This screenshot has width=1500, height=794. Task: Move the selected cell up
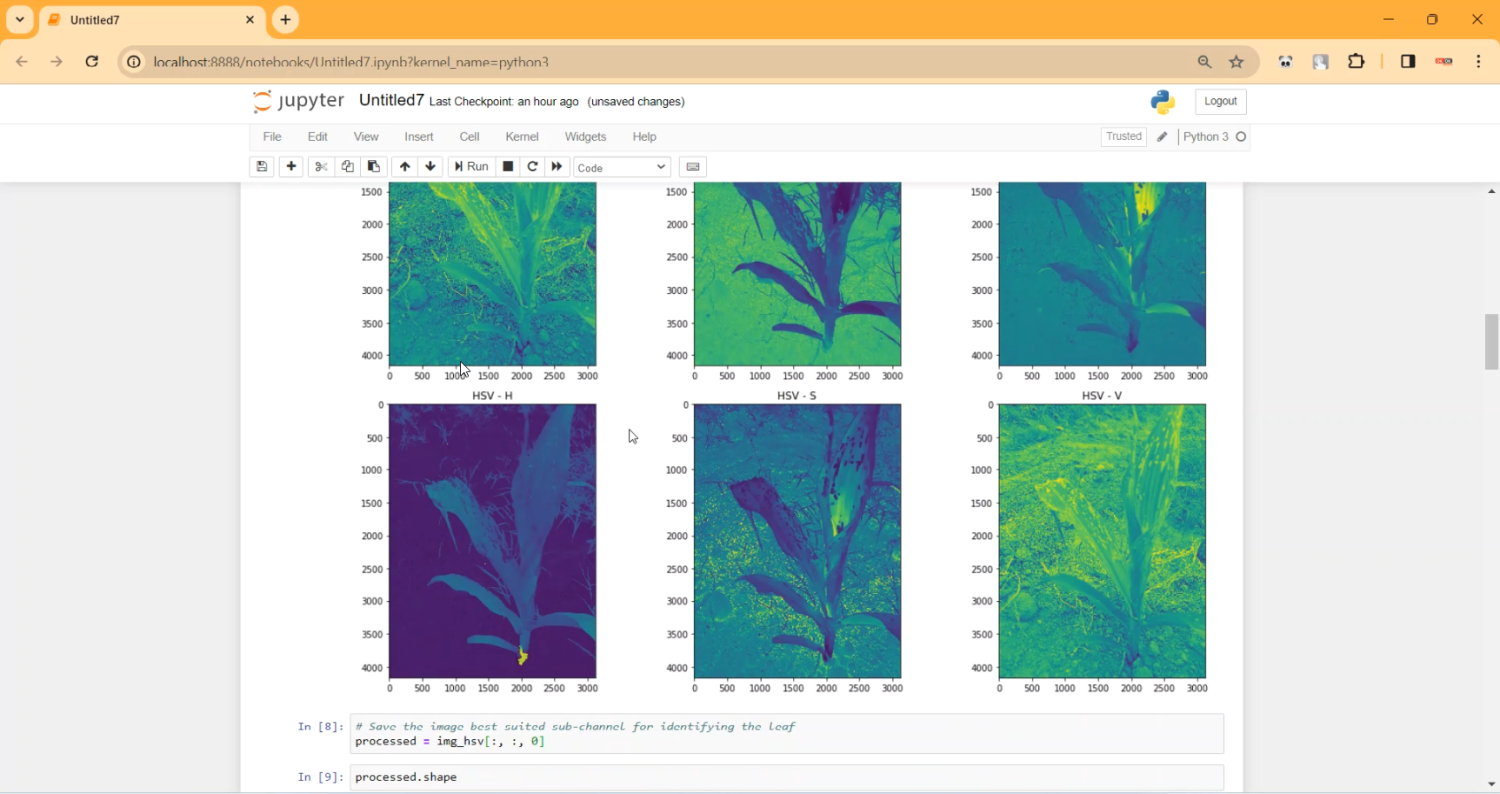(x=404, y=167)
